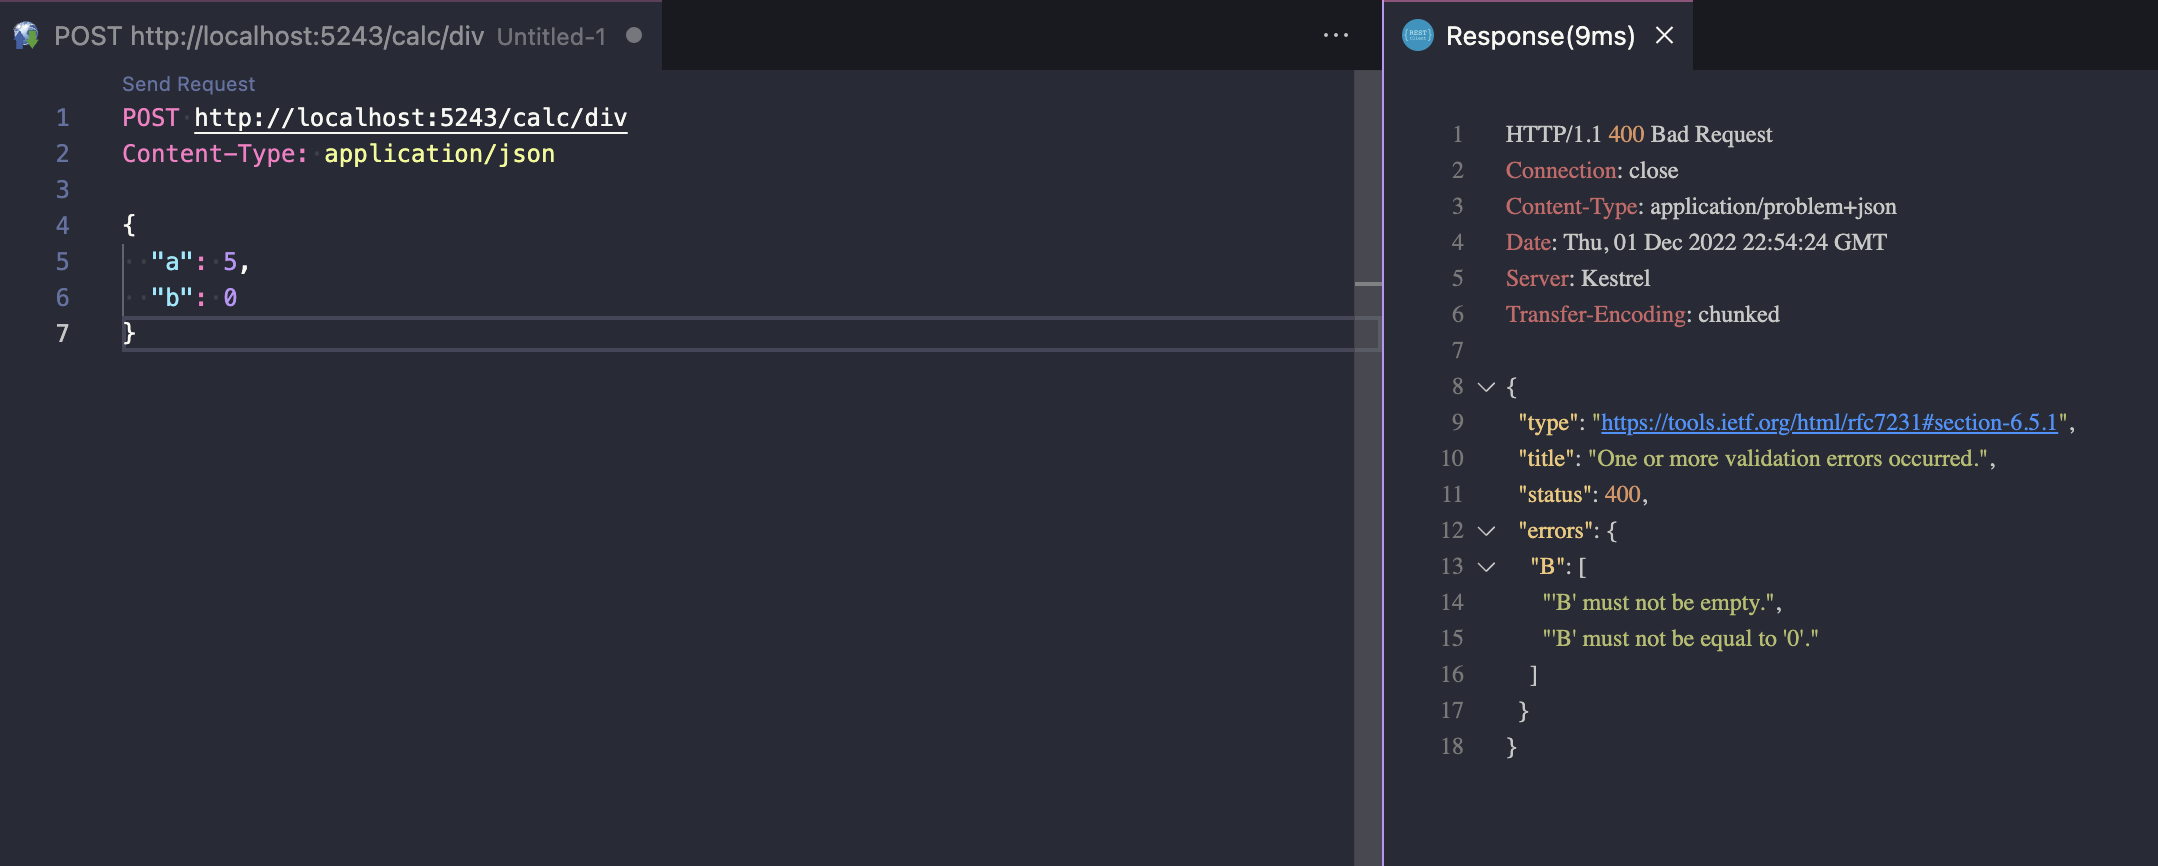Screen dimensions: 2158x866
Task: Click the REST Client icon on the Response tab
Action: click(x=1418, y=36)
